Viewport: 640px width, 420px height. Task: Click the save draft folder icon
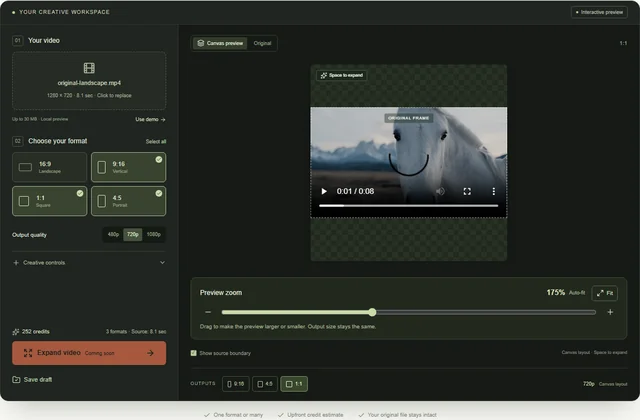coord(16,380)
